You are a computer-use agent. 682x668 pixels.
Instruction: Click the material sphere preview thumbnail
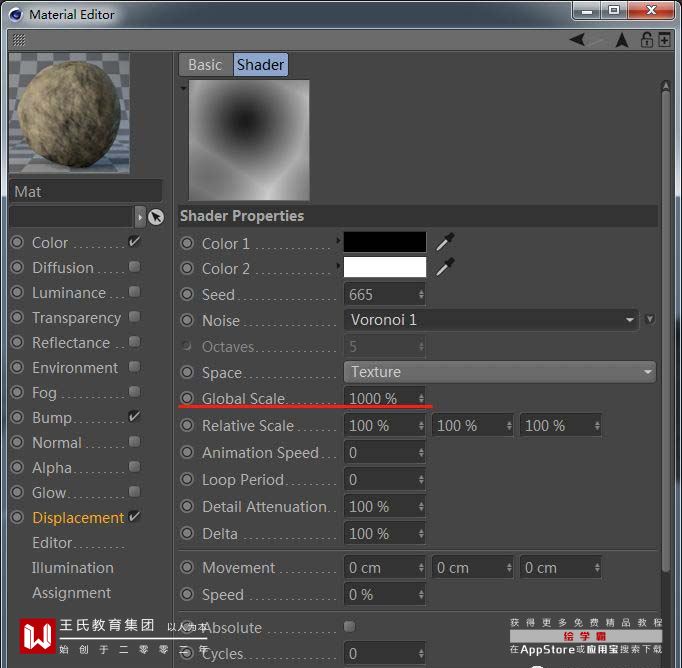point(69,114)
